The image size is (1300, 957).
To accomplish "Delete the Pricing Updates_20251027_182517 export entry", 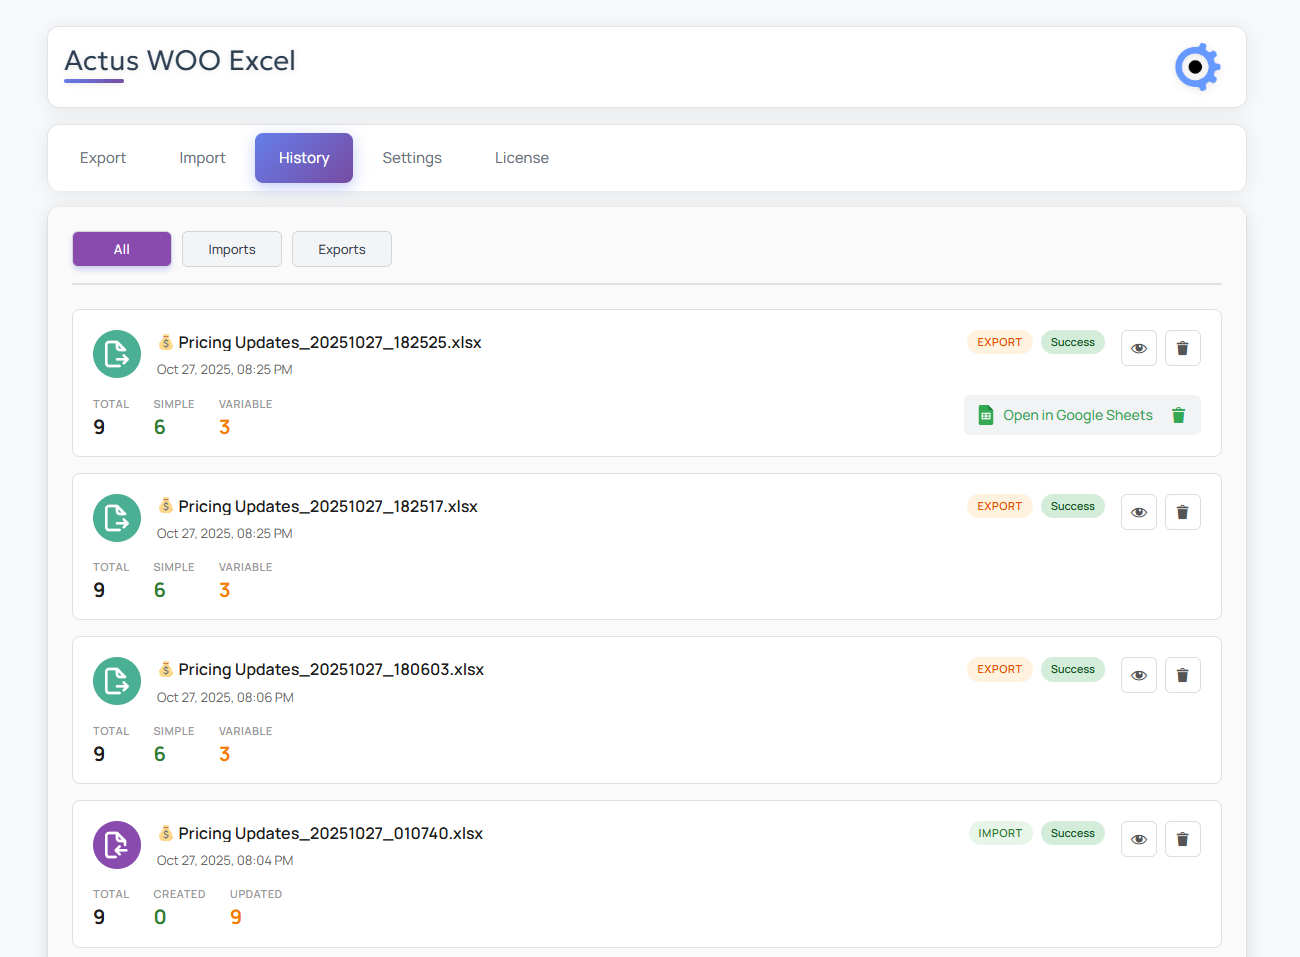I will pos(1182,511).
